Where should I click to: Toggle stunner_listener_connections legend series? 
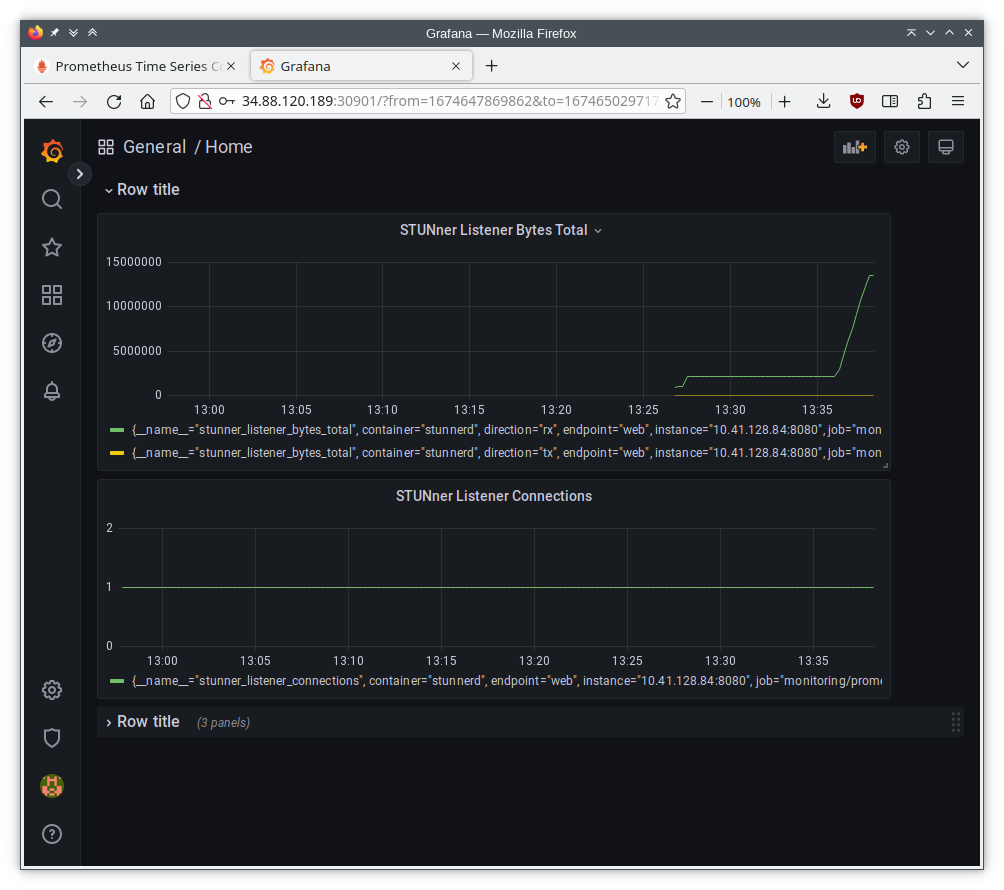point(506,681)
